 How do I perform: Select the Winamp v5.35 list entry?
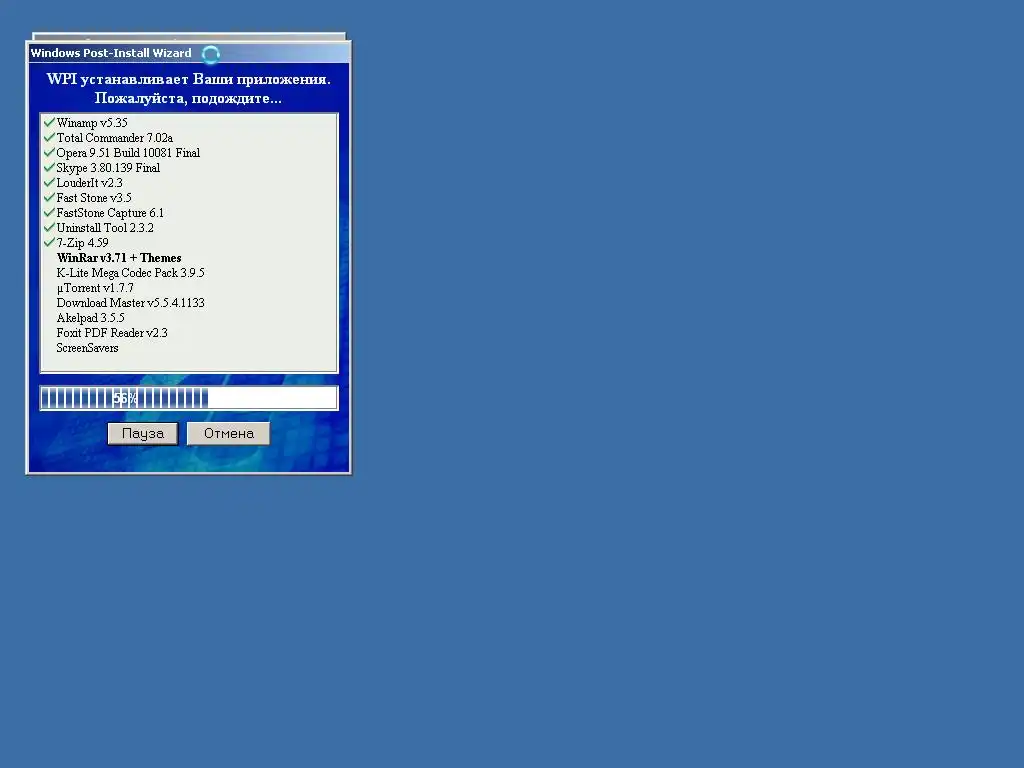(92, 123)
